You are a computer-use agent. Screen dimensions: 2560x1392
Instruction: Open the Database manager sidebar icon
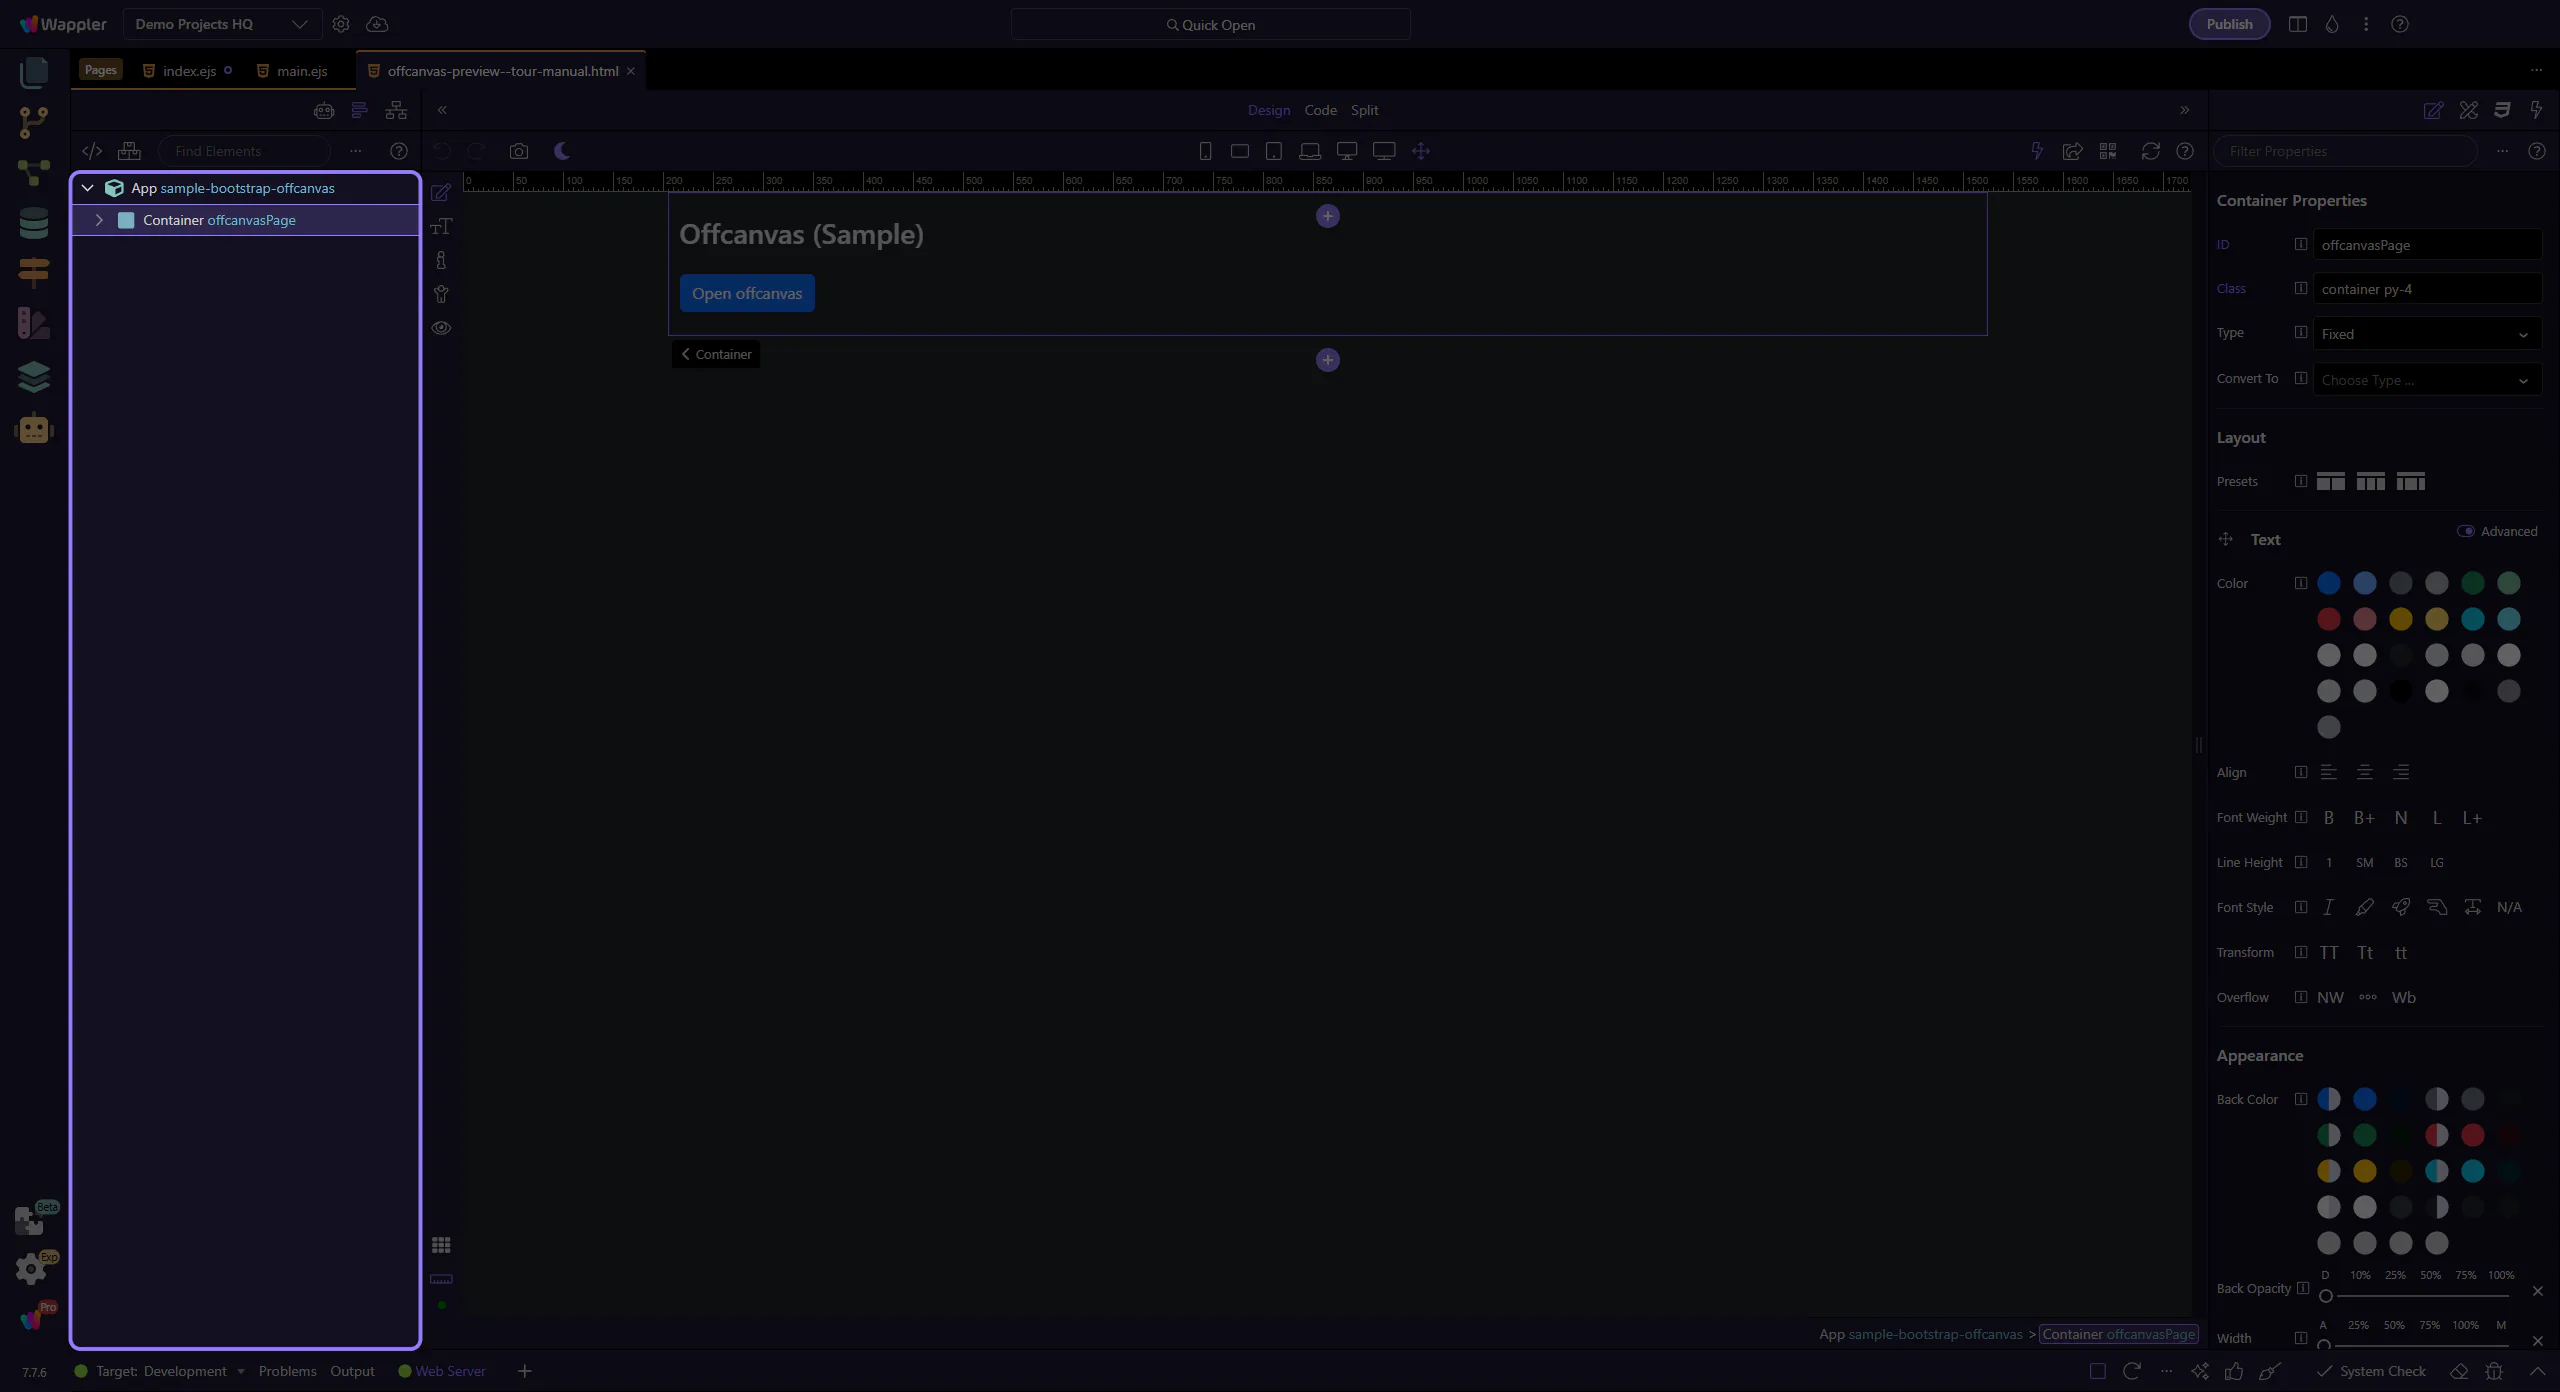tap(33, 223)
